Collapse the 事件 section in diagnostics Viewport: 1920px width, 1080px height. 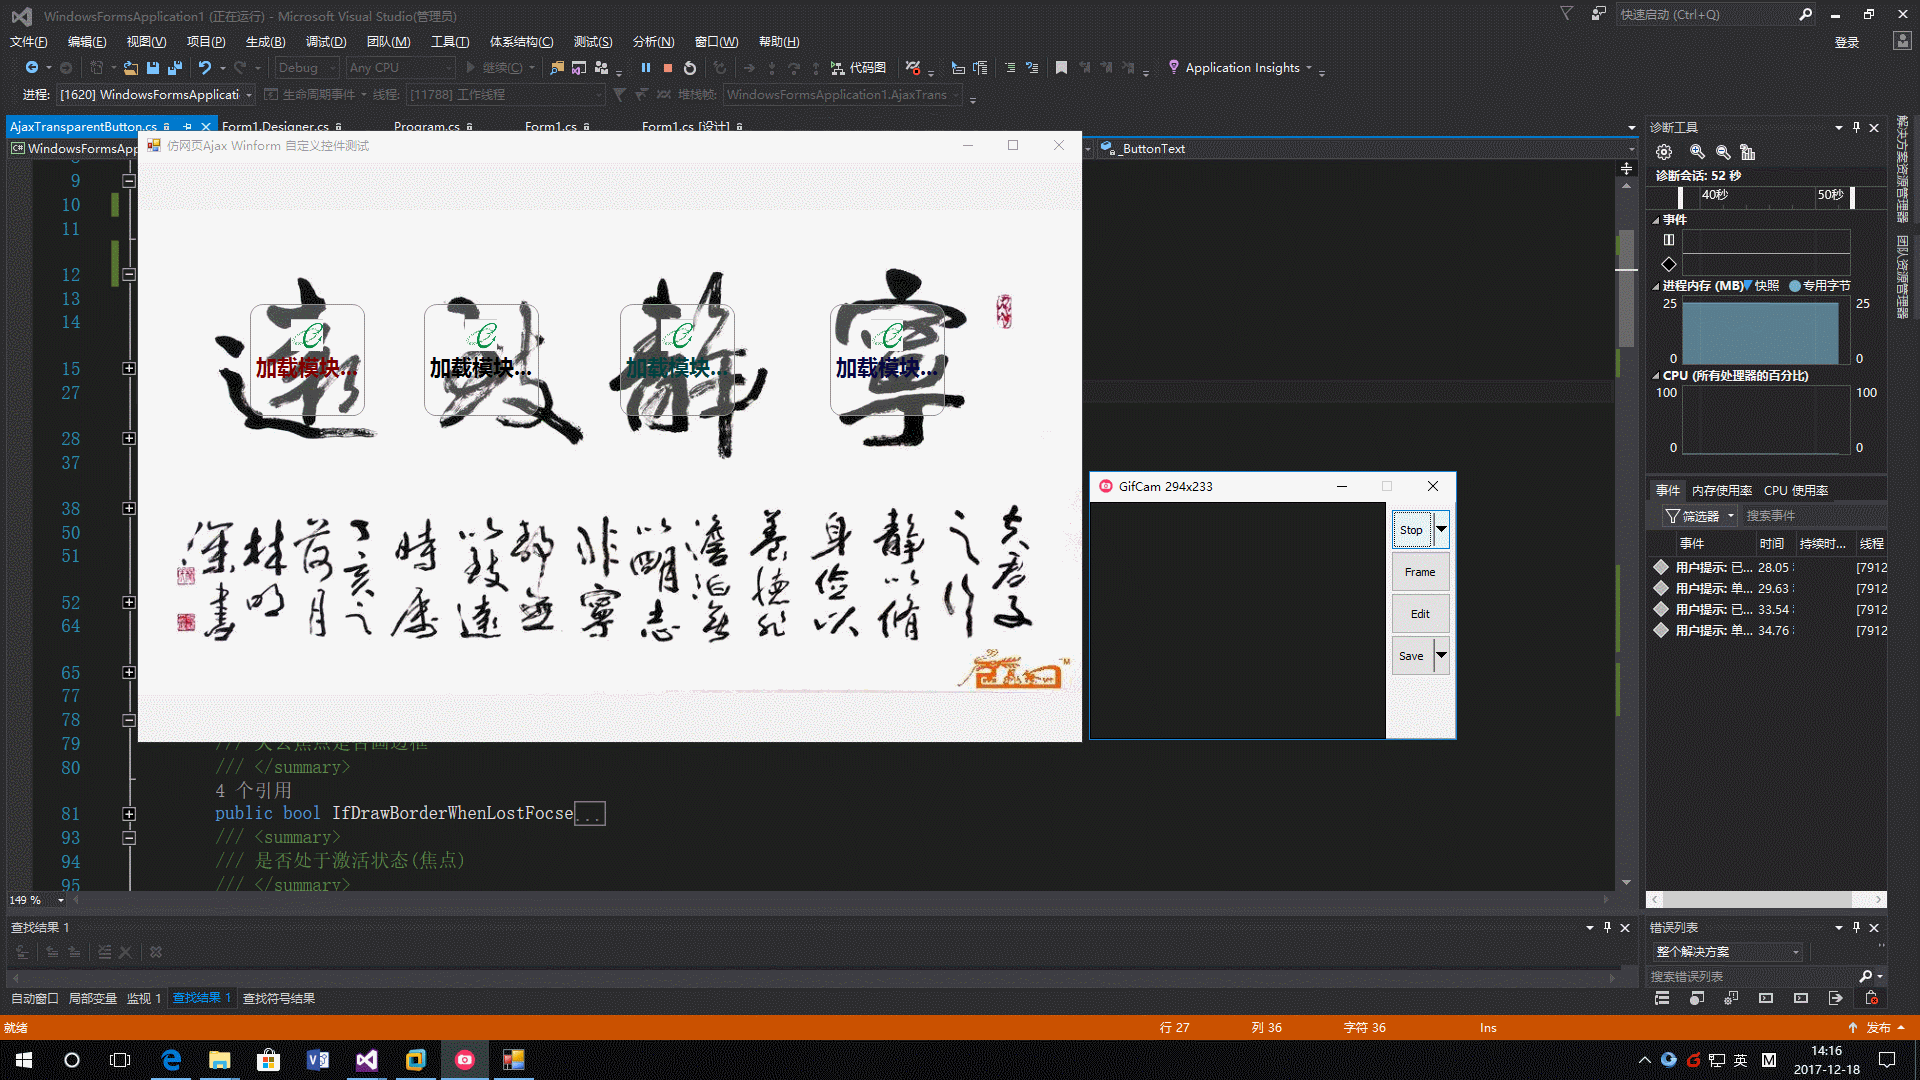coord(1655,220)
